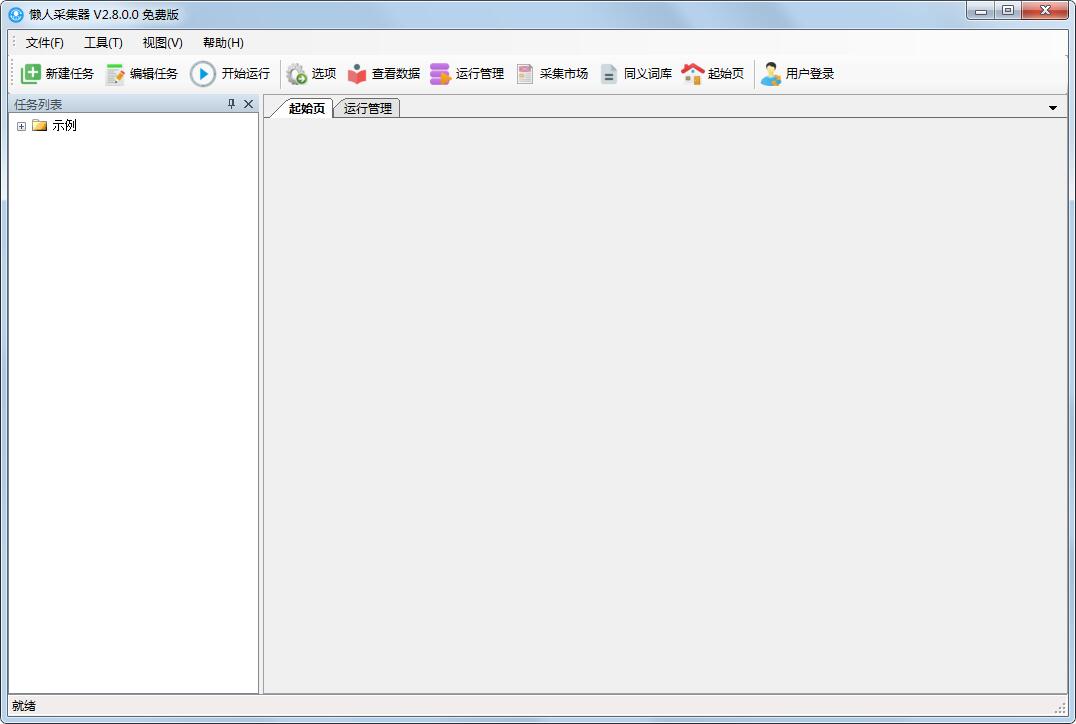Toggle pin on the 任务列表 panel
The image size is (1076, 724).
coord(232,104)
